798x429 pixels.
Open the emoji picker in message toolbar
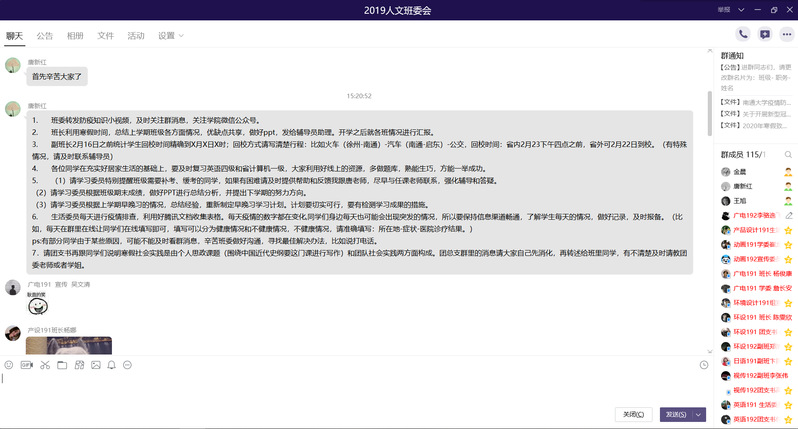(x=10, y=365)
